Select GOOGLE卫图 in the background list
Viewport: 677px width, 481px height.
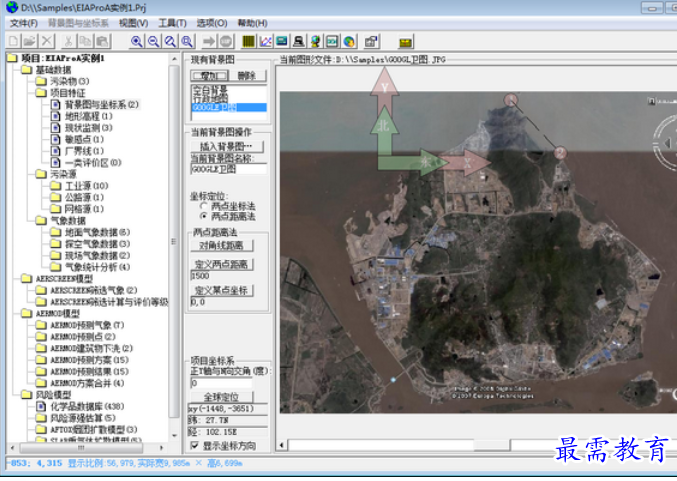pos(229,107)
